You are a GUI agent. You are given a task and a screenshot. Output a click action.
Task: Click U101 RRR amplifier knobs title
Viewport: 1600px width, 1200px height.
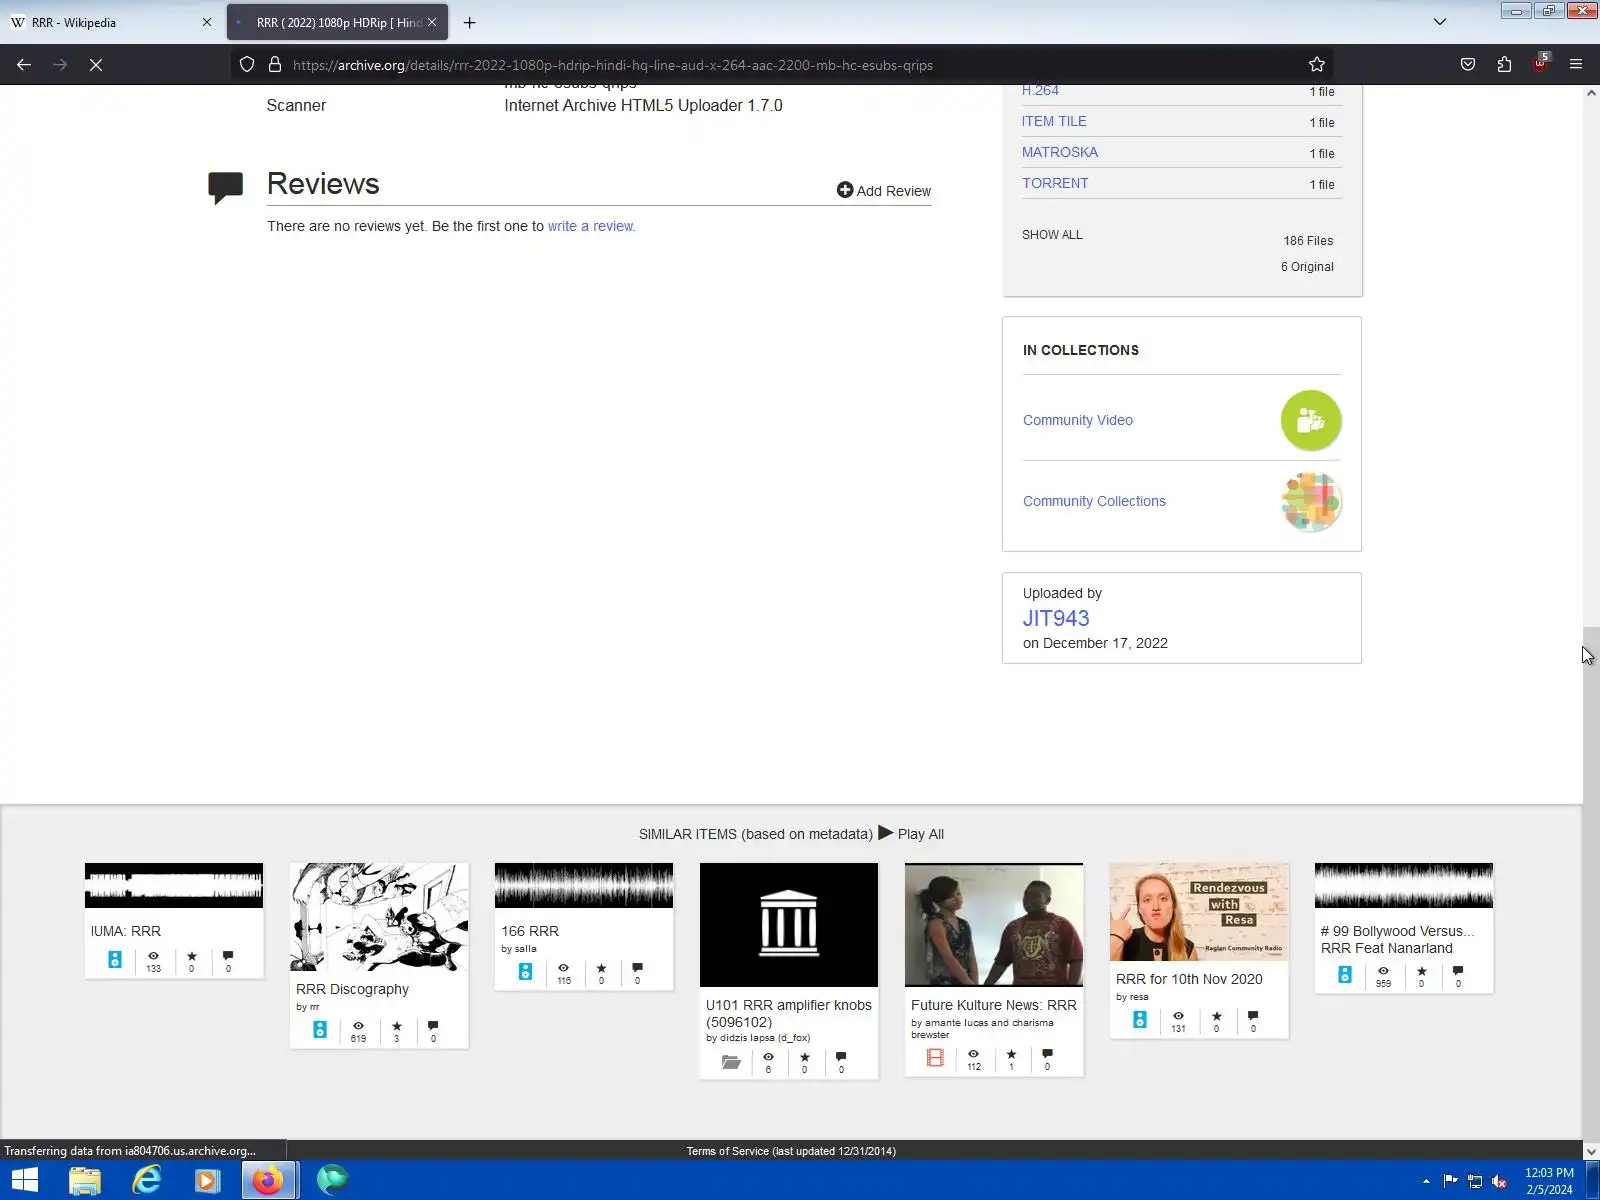(788, 1013)
